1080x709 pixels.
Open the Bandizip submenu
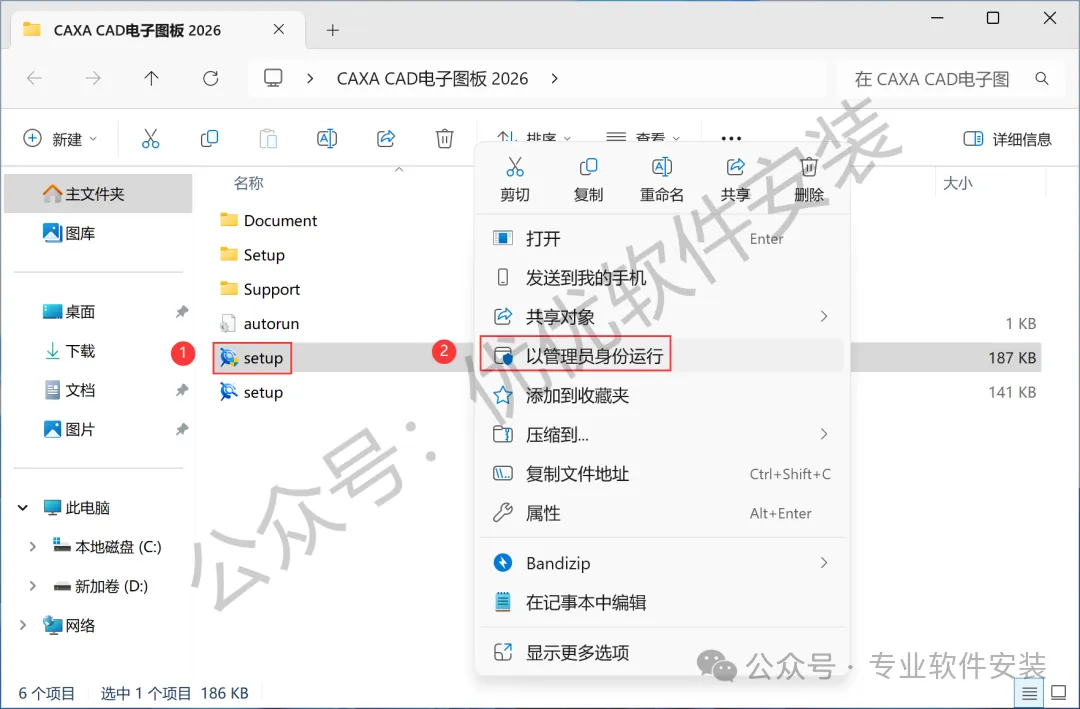click(x=662, y=563)
